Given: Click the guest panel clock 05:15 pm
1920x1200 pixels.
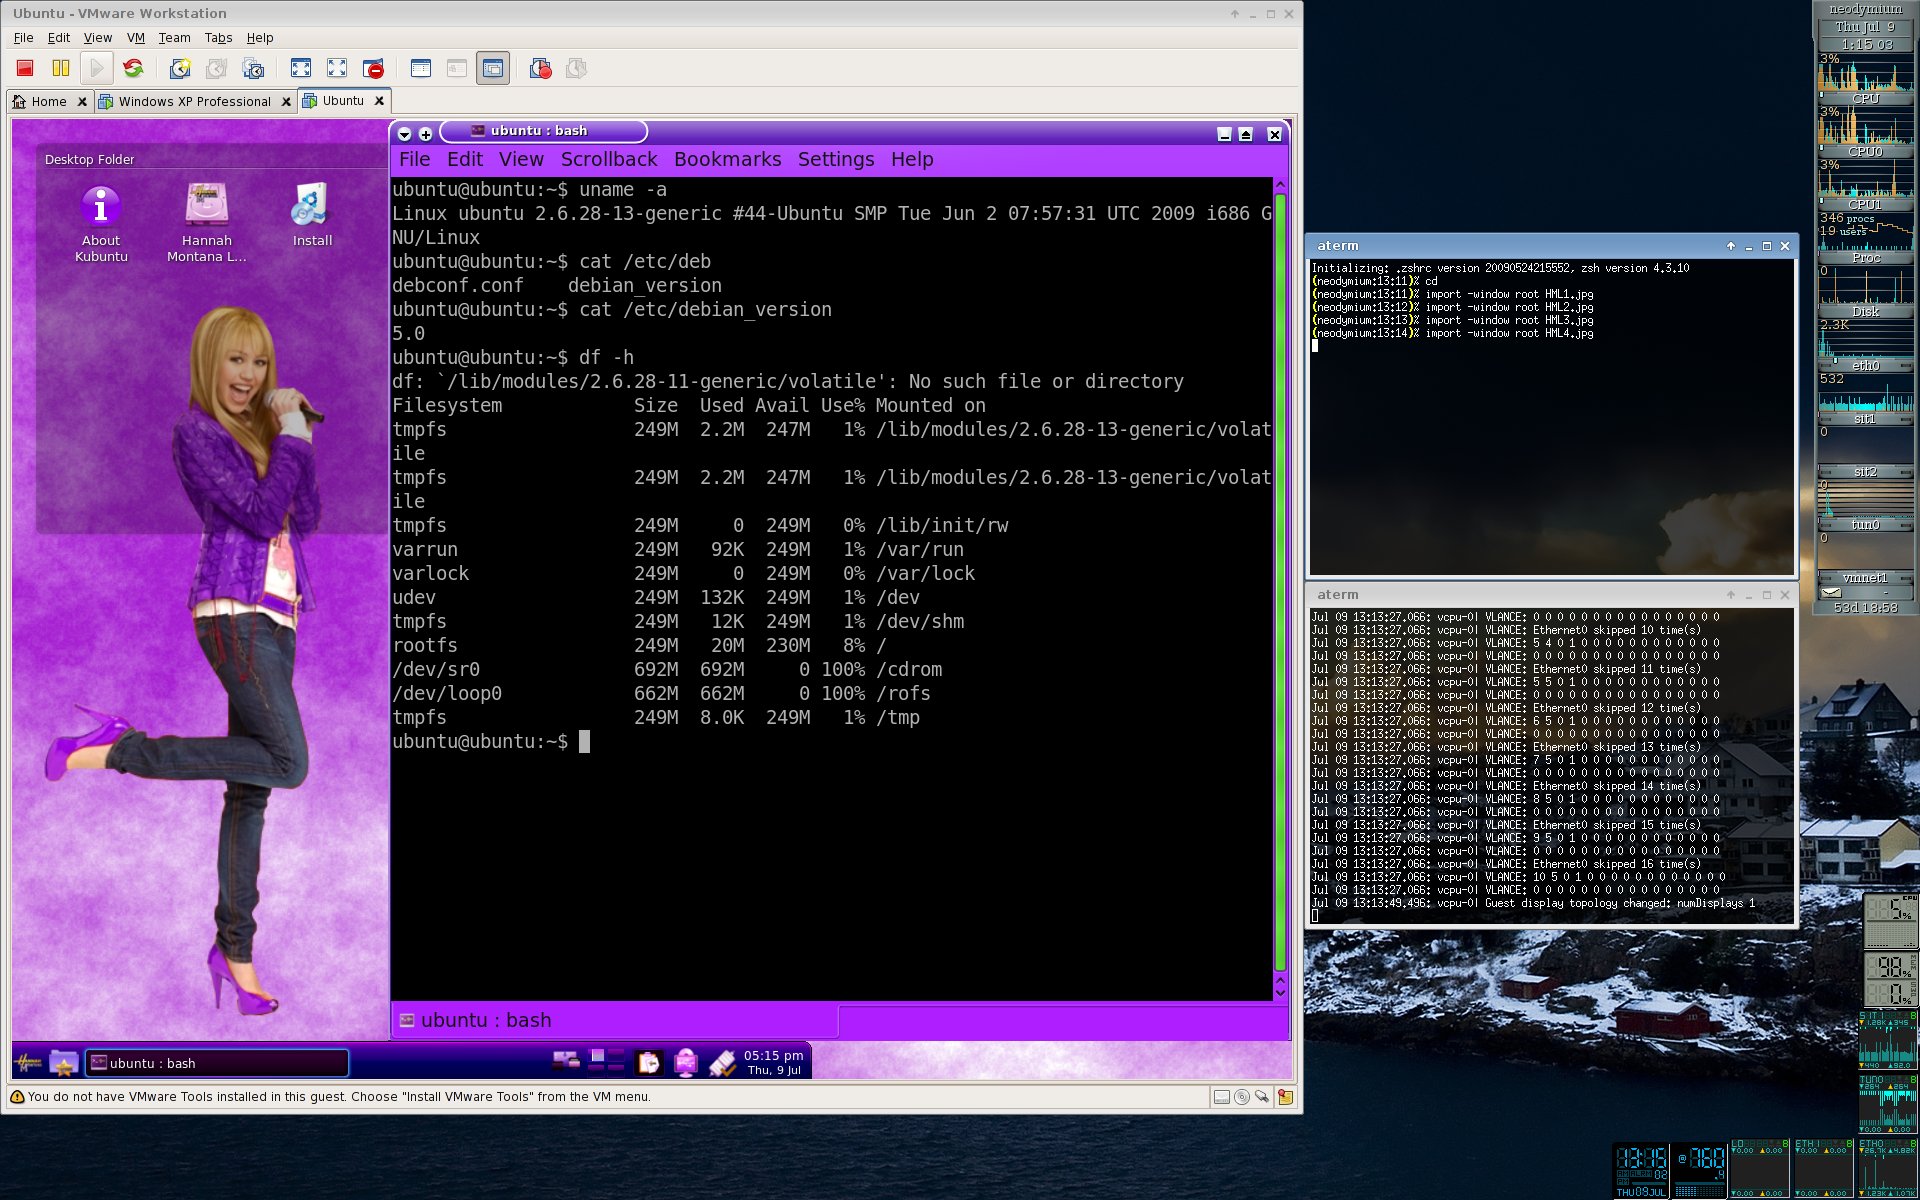Looking at the screenshot, I should point(774,1062).
